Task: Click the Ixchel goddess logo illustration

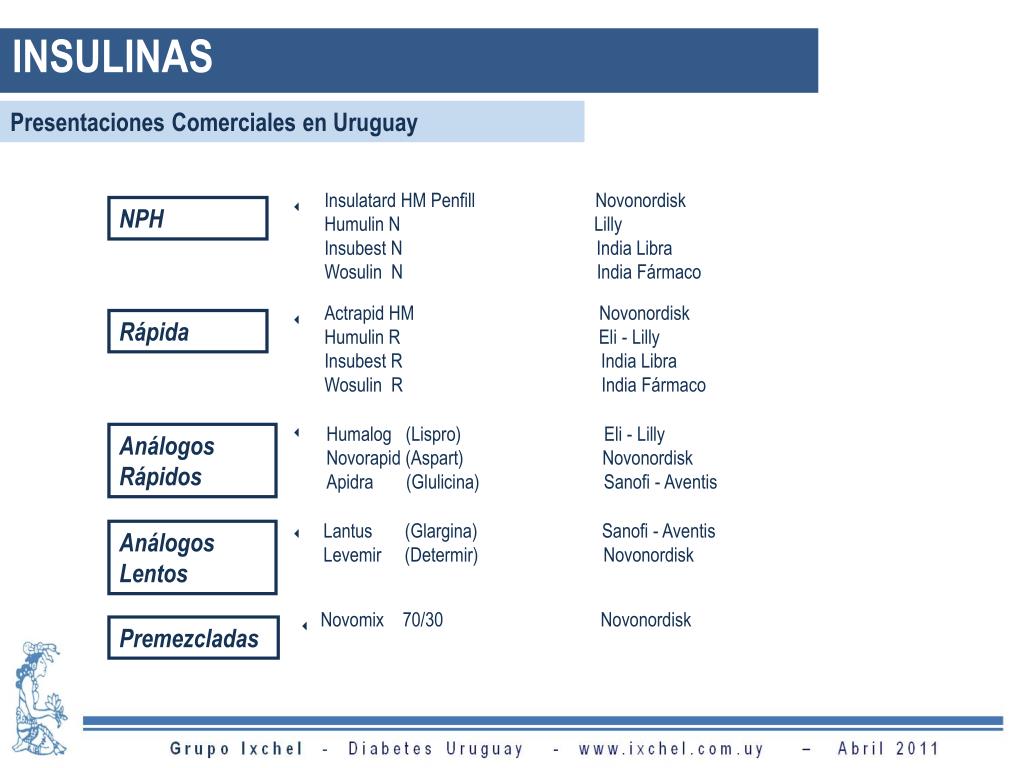Action: pos(40,697)
